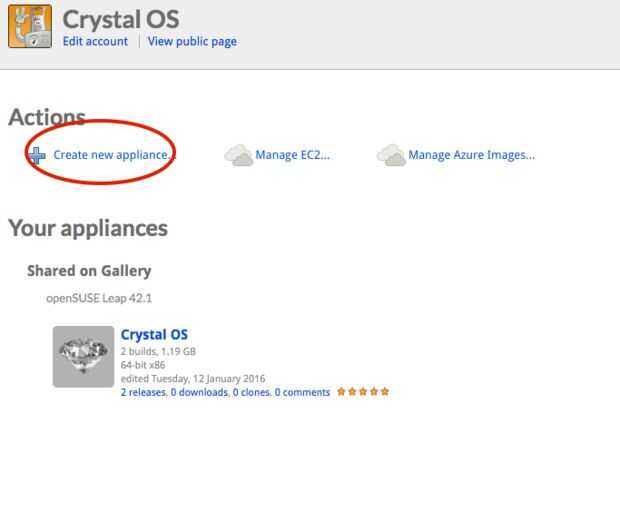Screen dimensions: 620x522
Task: Click the cloud icon beside Manage Azure Images
Action: tap(391, 155)
